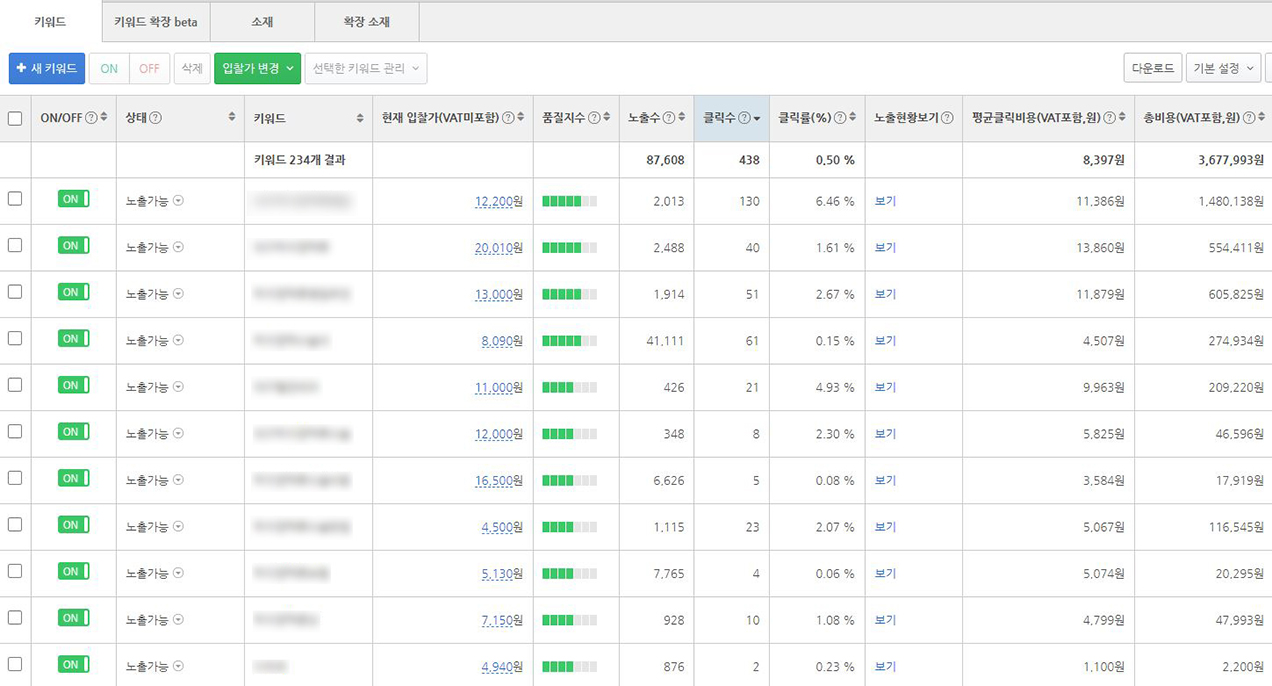Screen dimensions: 1272x686
Task: Check the select-all checkbox in table header
Action: click(15, 118)
